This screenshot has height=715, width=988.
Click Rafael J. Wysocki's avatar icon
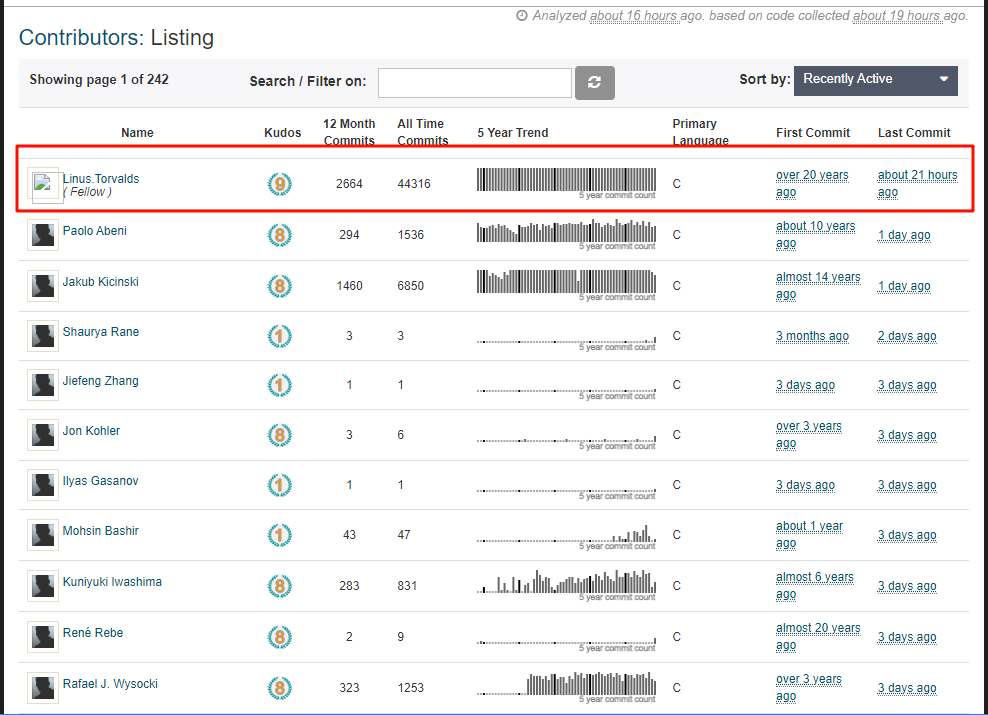tap(43, 688)
